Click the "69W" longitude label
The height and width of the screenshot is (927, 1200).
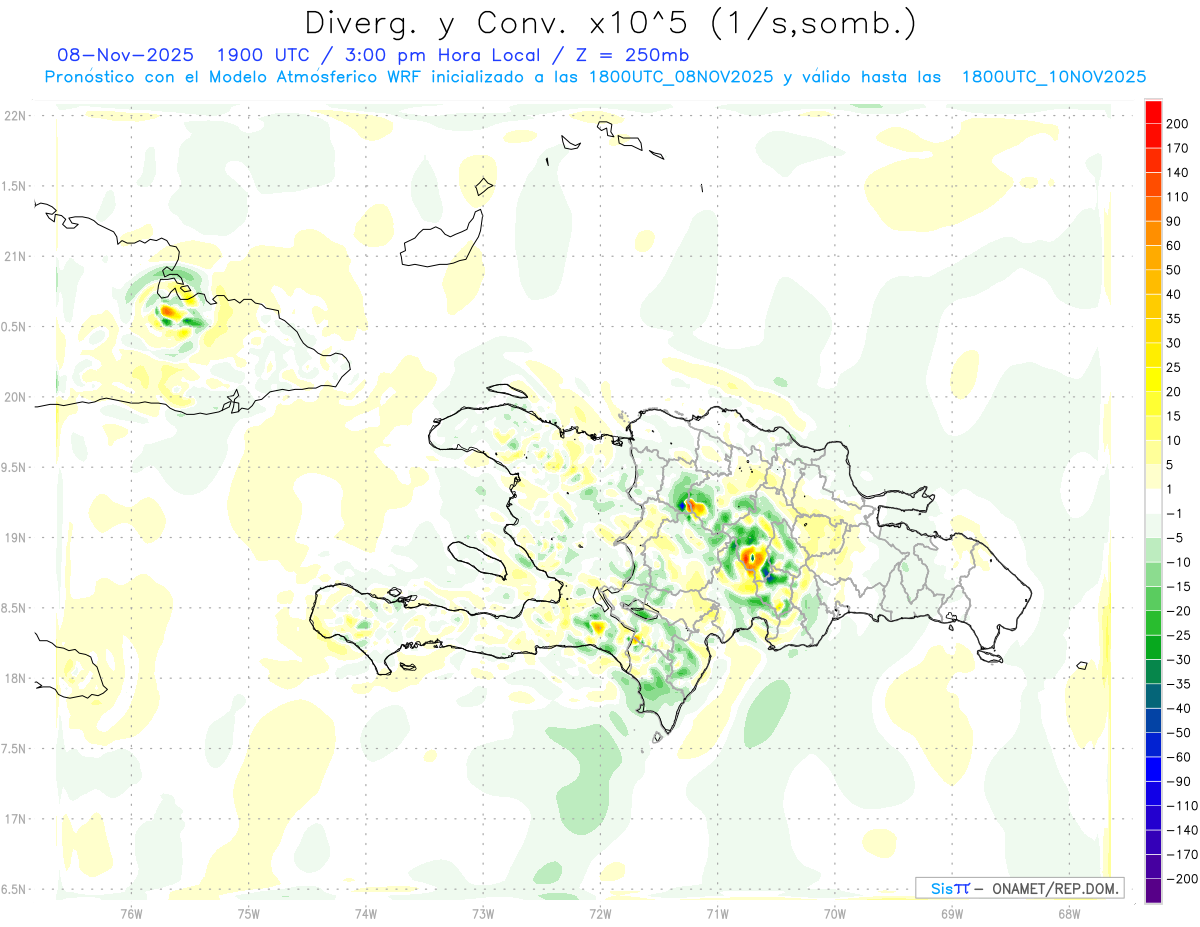[x=951, y=914]
